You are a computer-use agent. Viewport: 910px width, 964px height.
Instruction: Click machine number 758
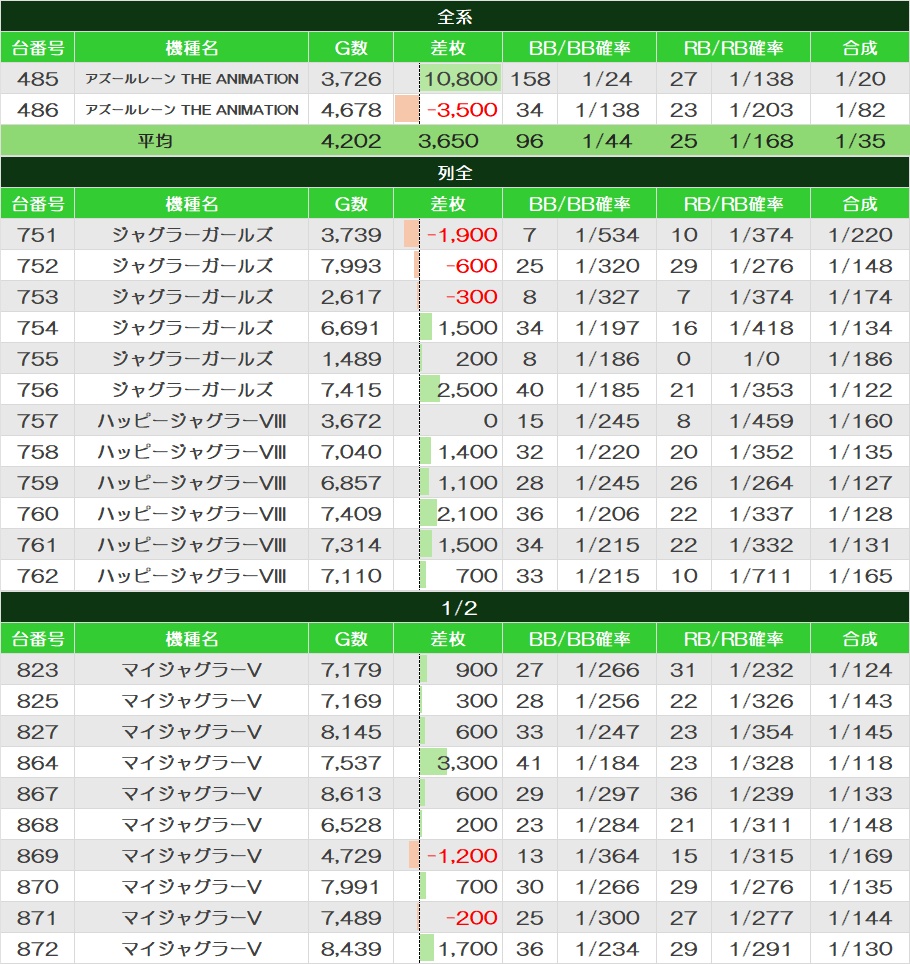click(x=38, y=452)
